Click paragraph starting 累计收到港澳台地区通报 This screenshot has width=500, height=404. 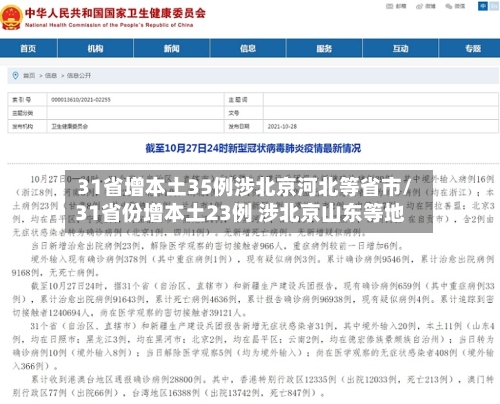pos(253,386)
